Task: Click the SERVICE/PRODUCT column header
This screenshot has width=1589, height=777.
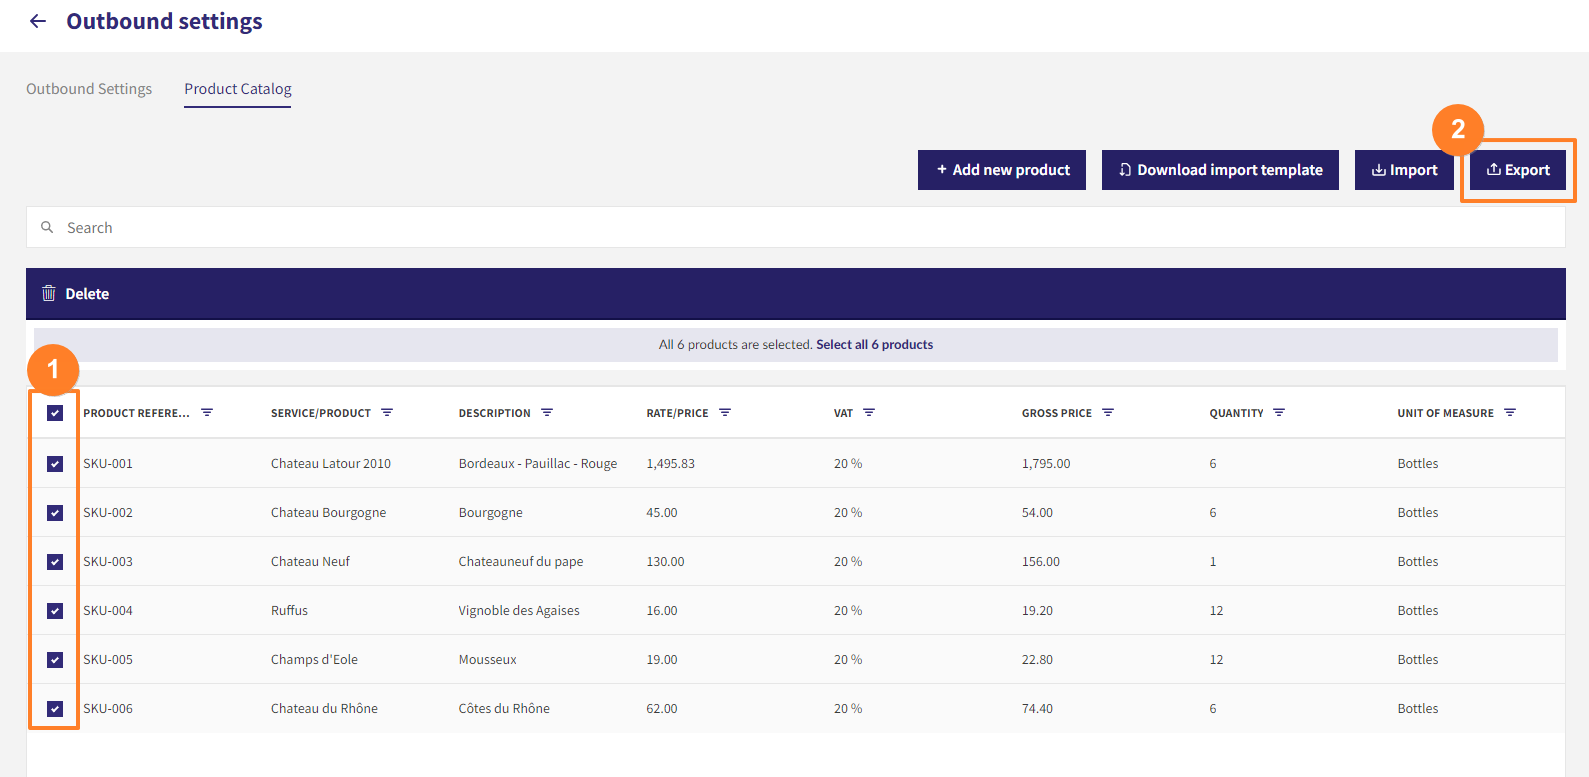Action: click(321, 413)
